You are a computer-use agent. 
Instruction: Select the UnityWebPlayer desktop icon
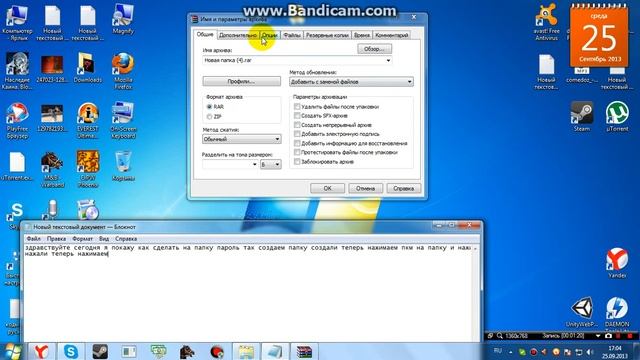coord(582,312)
